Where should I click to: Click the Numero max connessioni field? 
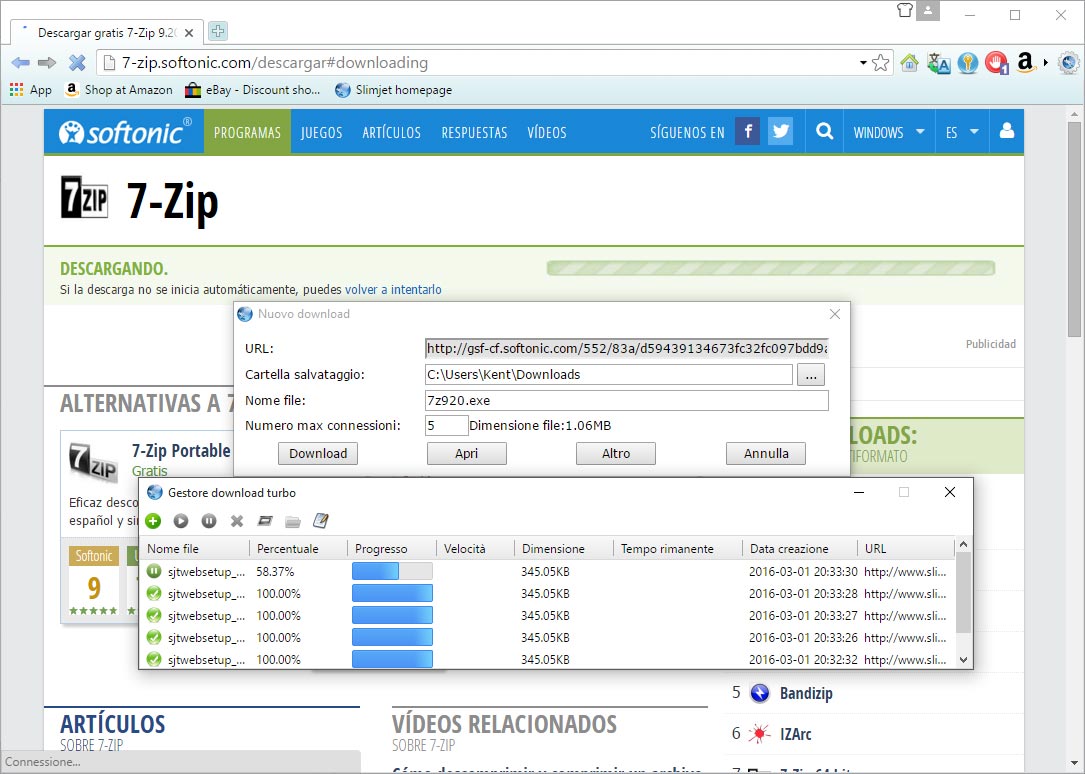(x=446, y=425)
